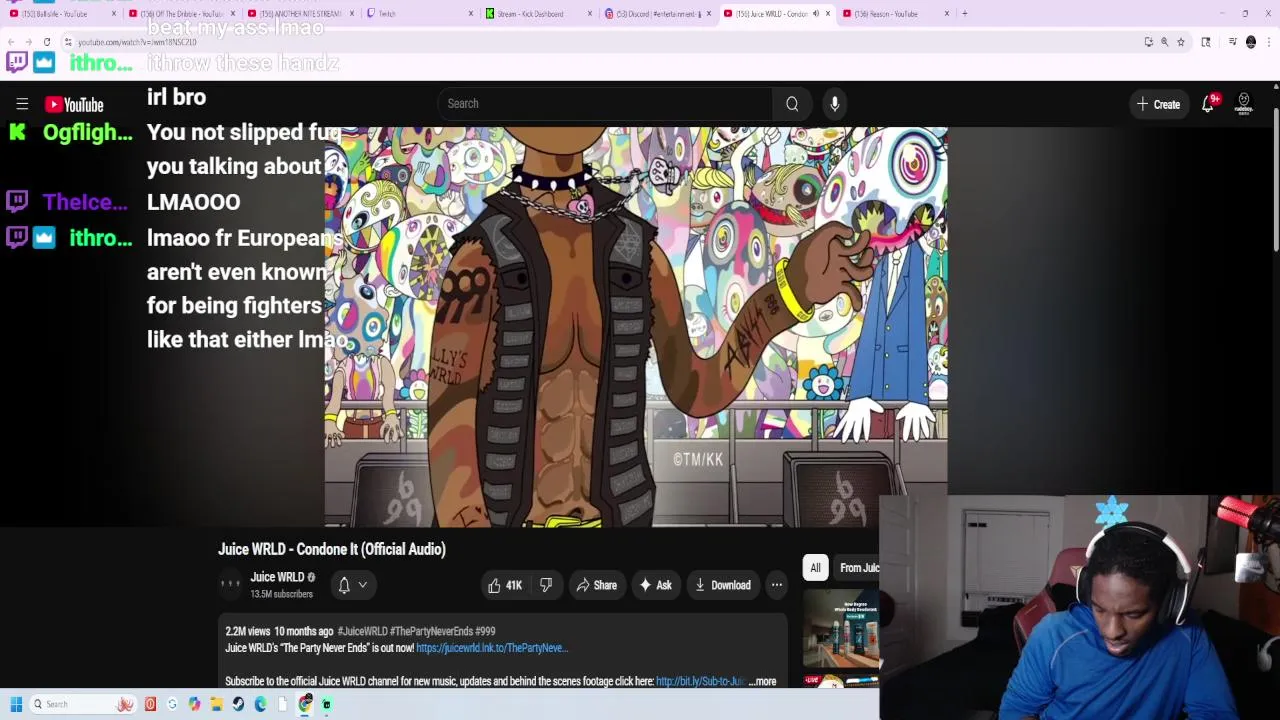Reload the current page
Image resolution: width=1280 pixels, height=720 pixels.
47,42
